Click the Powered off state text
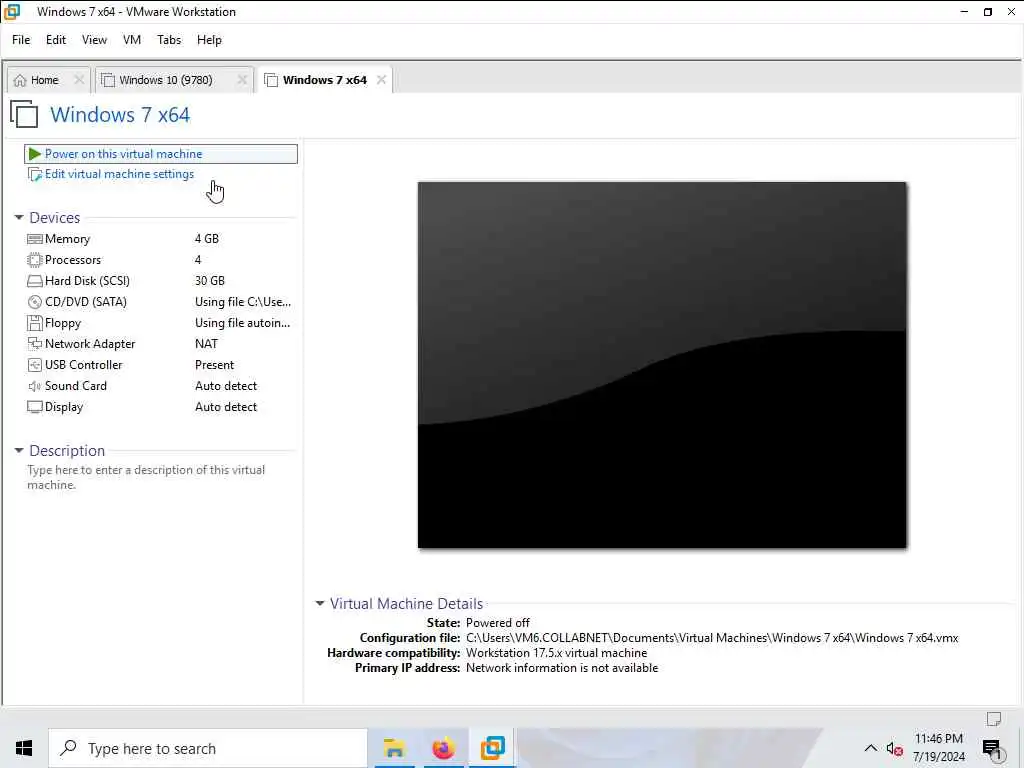The width and height of the screenshot is (1024, 768). pos(498,623)
